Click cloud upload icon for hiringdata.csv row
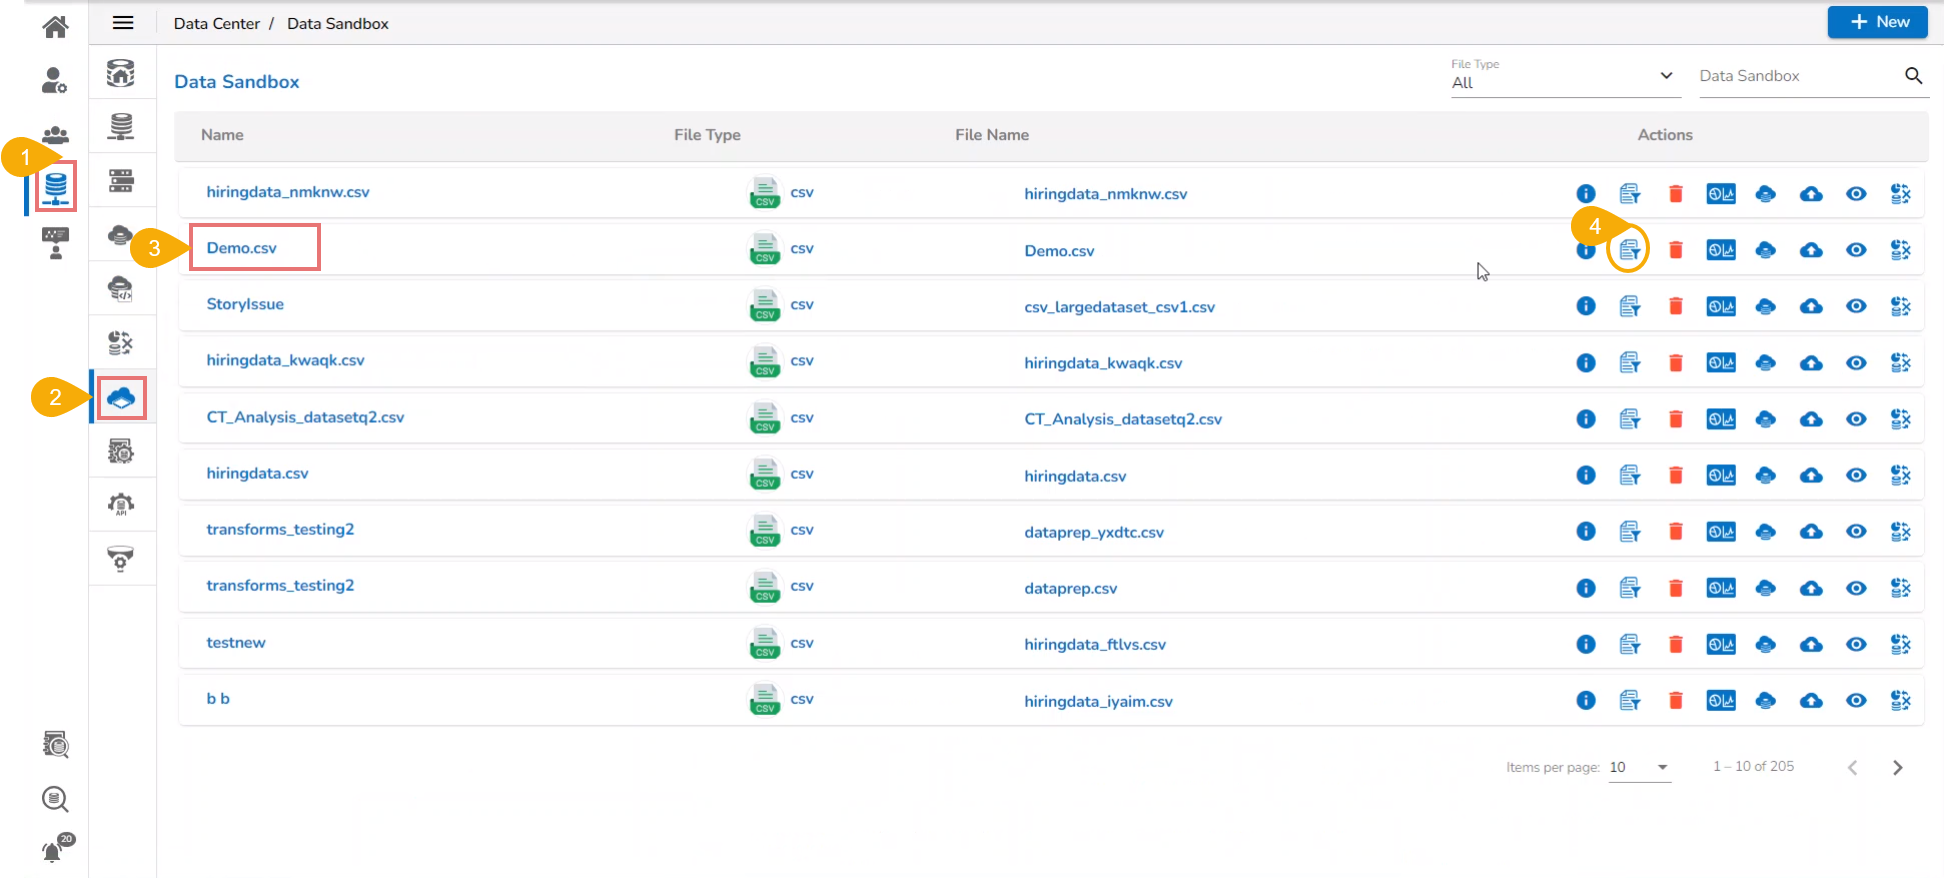Screen dimensions: 1944x878 point(1810,475)
